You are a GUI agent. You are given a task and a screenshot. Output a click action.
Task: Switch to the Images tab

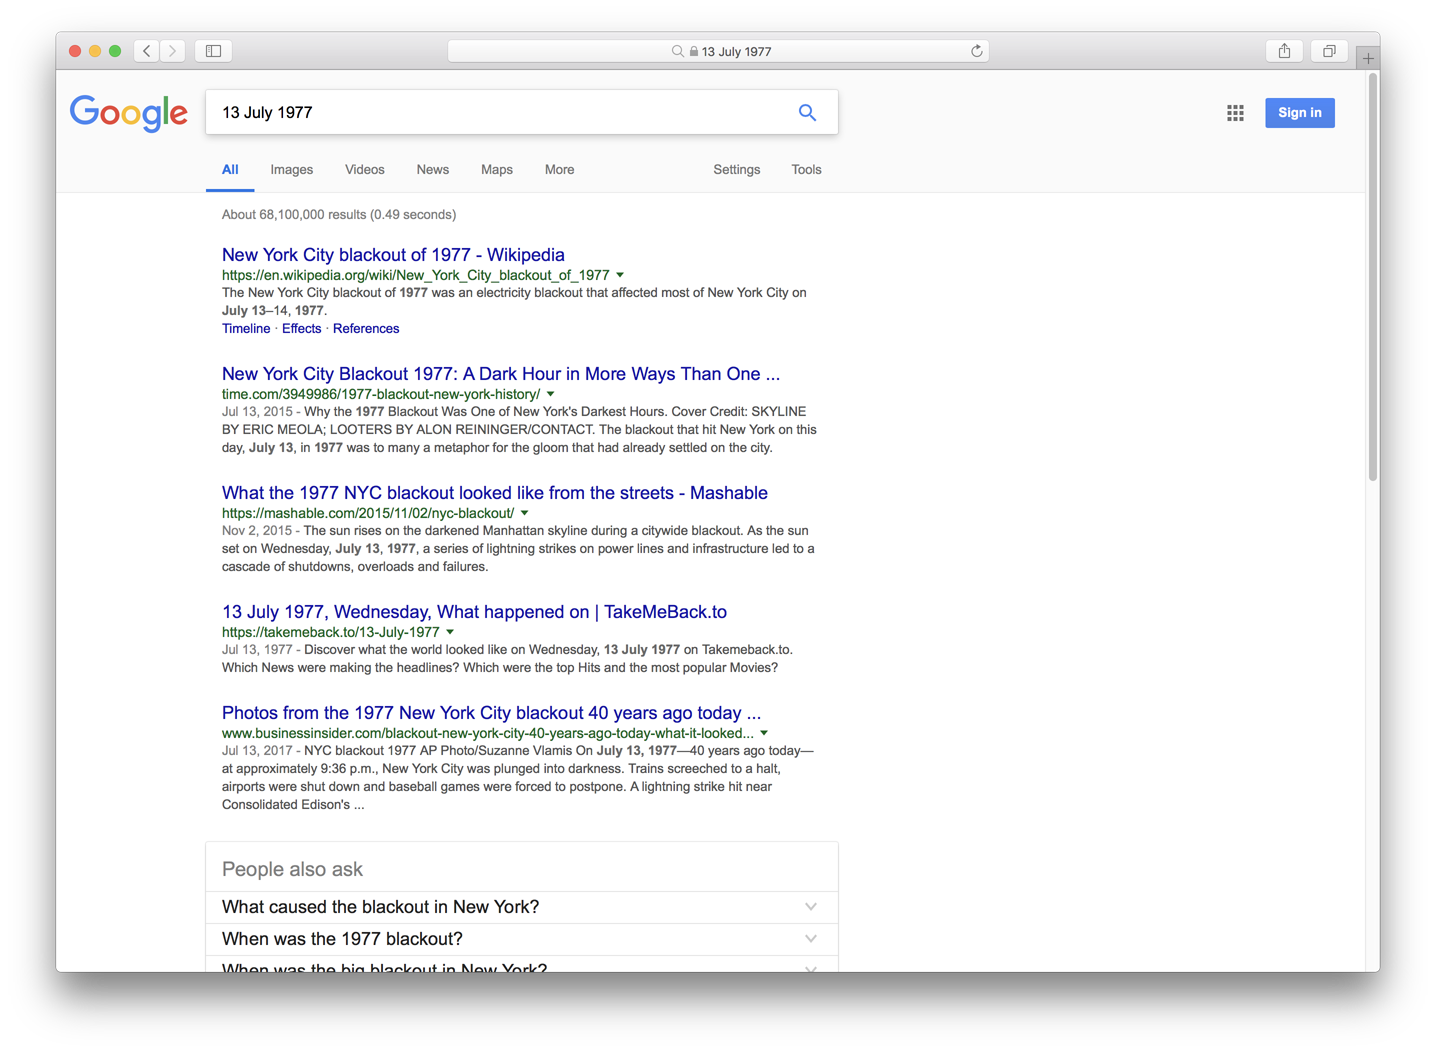coord(291,170)
